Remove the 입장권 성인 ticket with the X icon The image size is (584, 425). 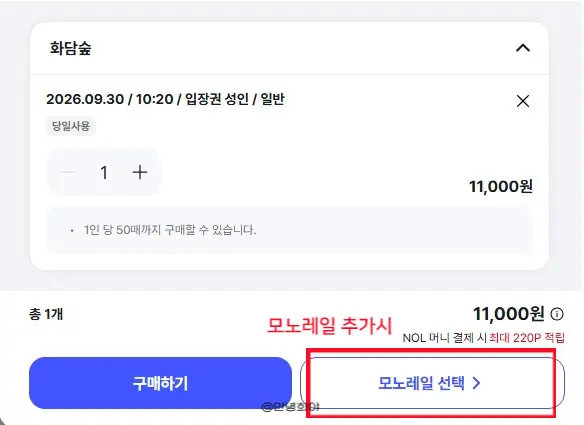click(x=523, y=101)
